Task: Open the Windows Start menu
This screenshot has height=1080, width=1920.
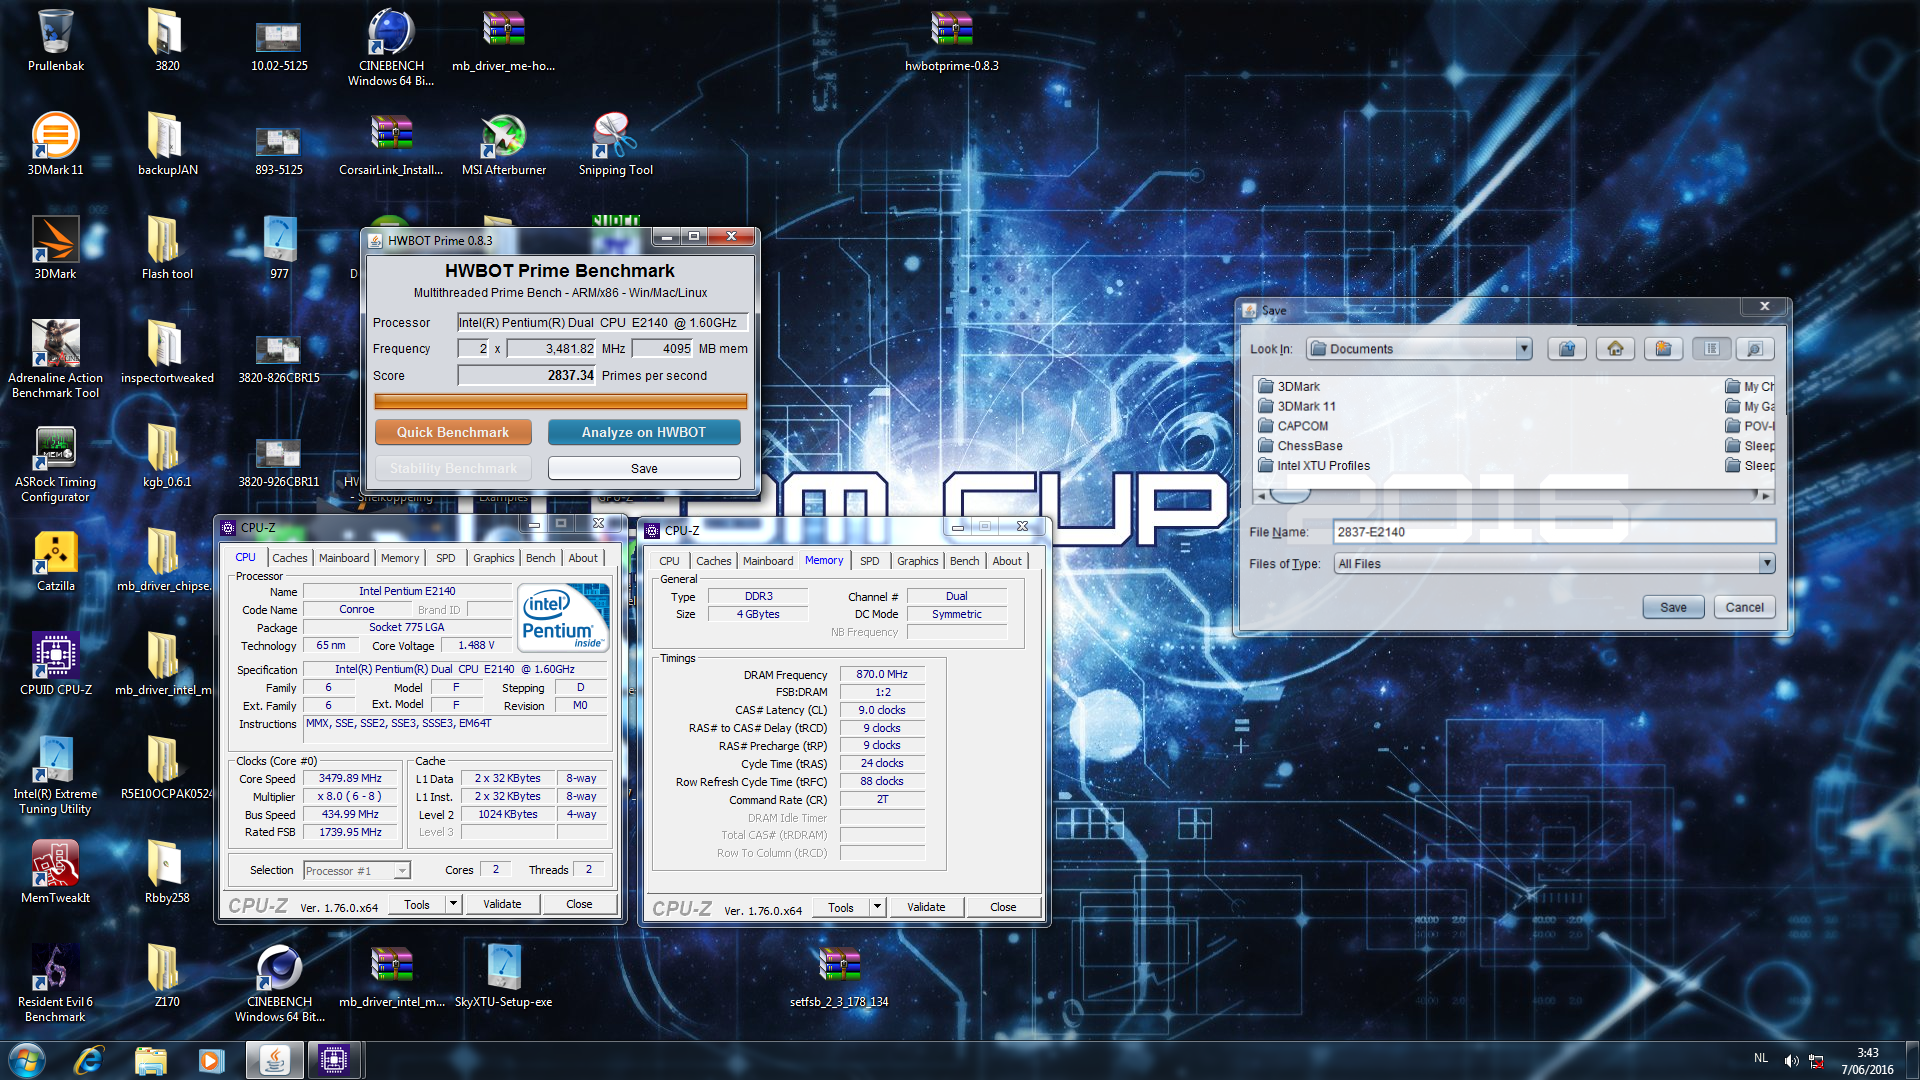Action: [x=27, y=1060]
